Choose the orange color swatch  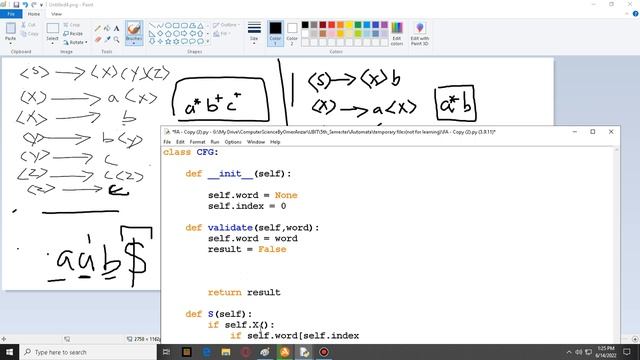(340, 25)
